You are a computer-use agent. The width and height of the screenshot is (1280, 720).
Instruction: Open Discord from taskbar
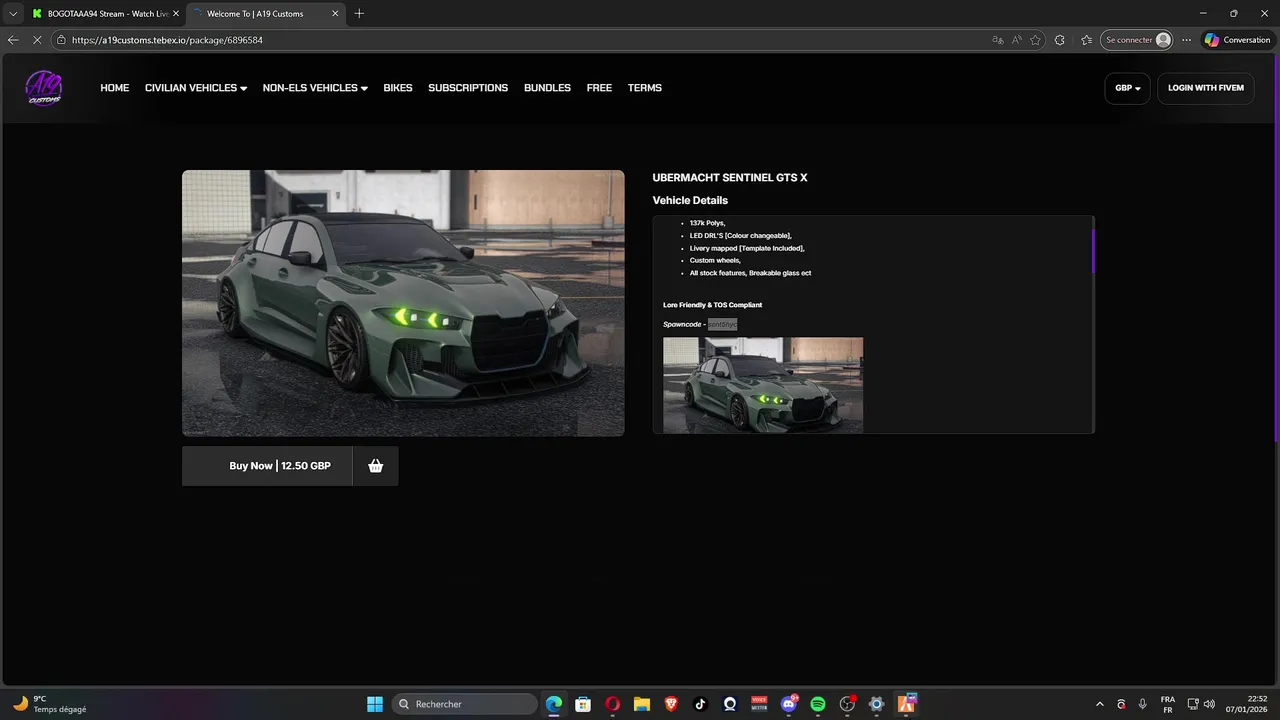pyautogui.click(x=789, y=704)
